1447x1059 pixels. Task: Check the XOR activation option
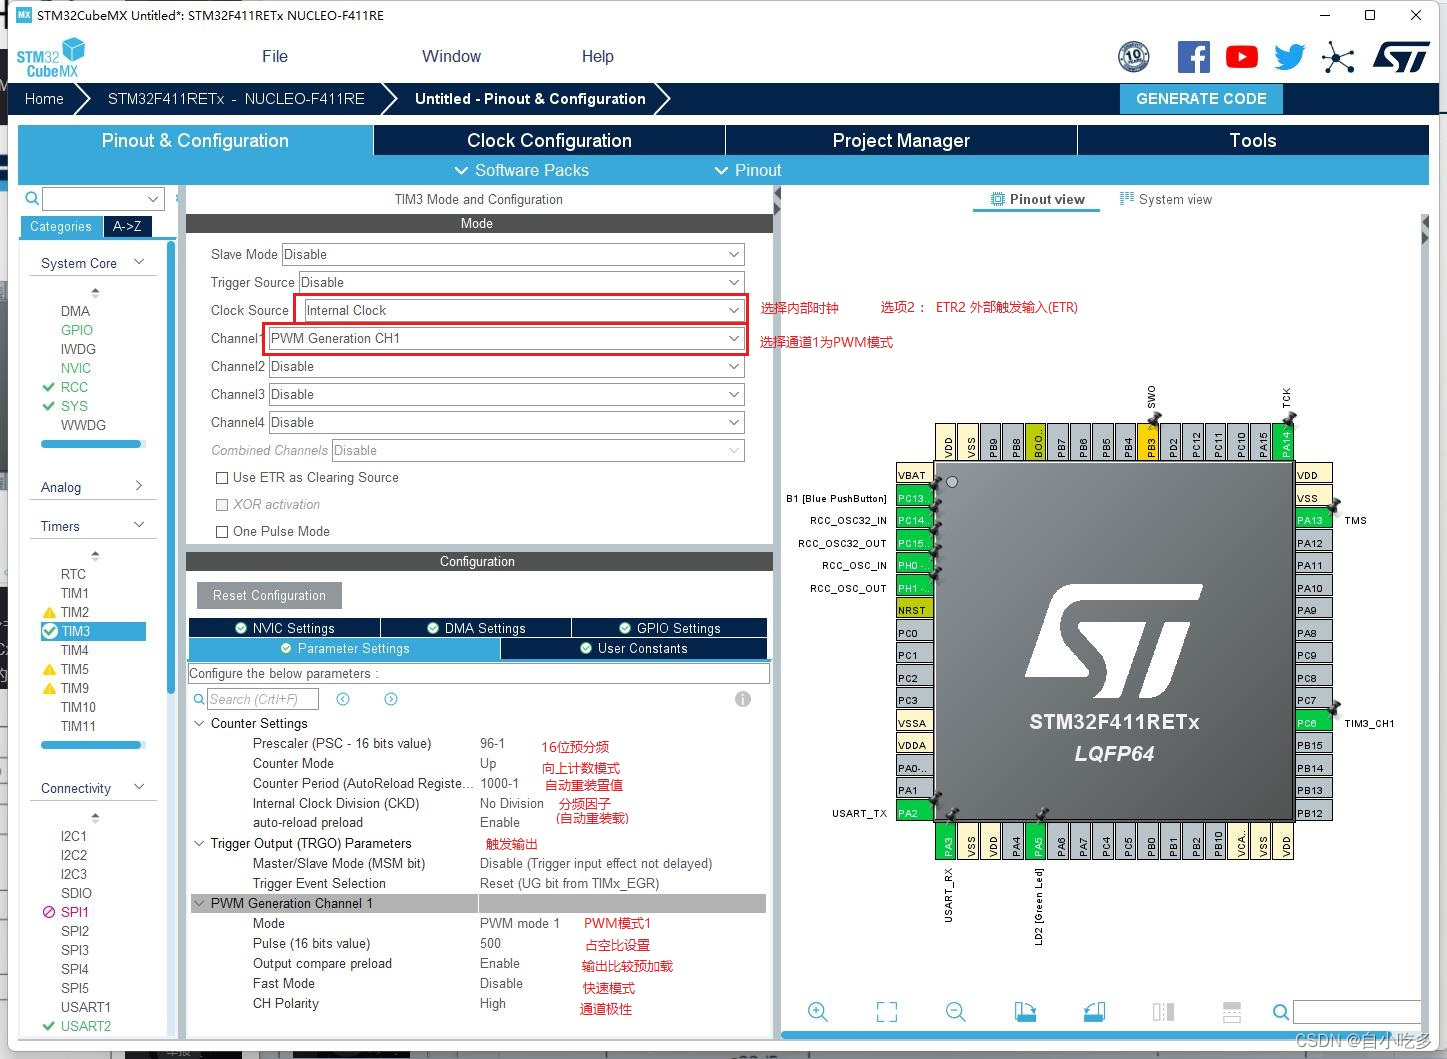(222, 504)
